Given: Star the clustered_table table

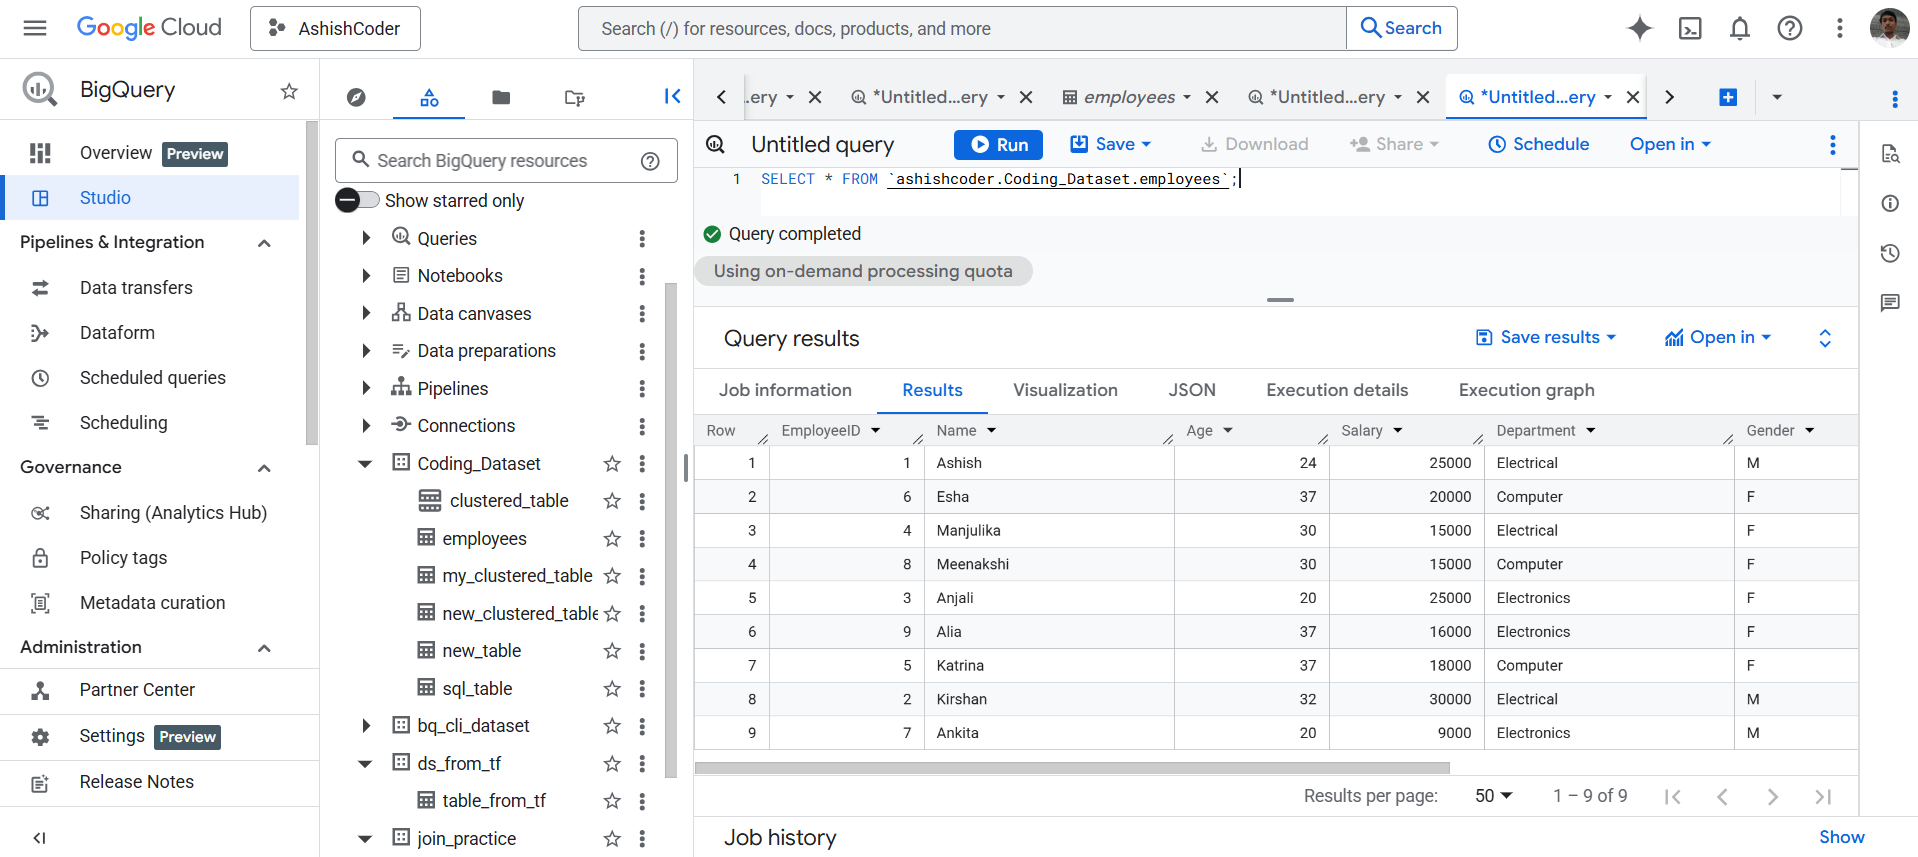Looking at the screenshot, I should coord(612,501).
